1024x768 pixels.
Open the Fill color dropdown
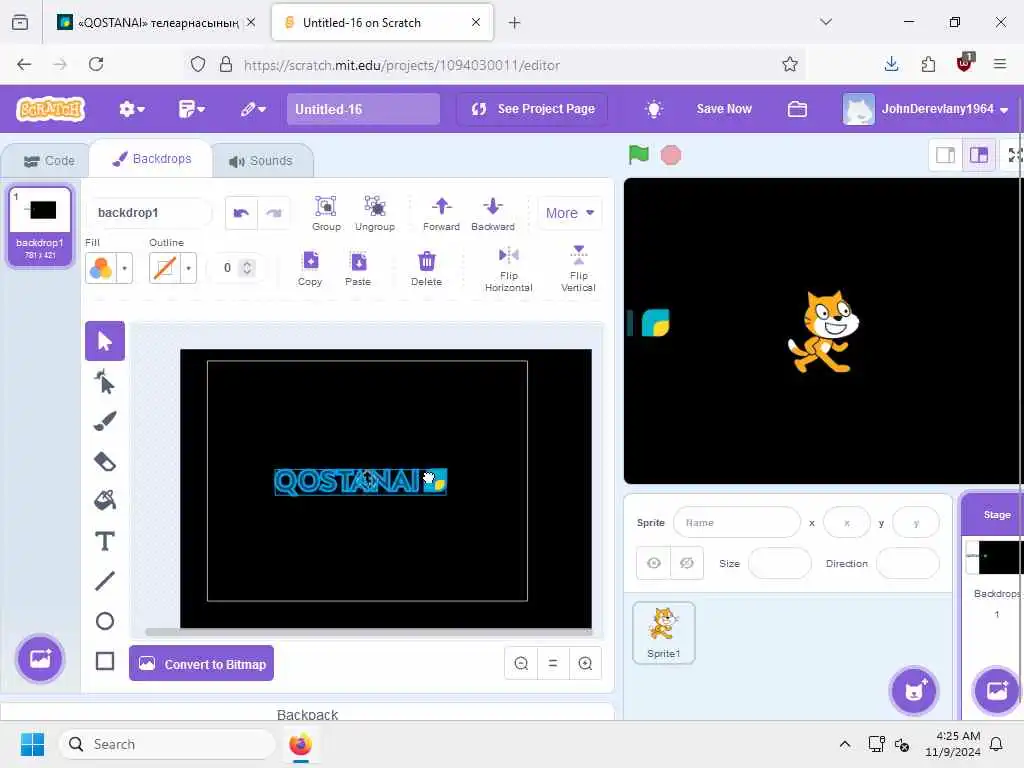124,268
